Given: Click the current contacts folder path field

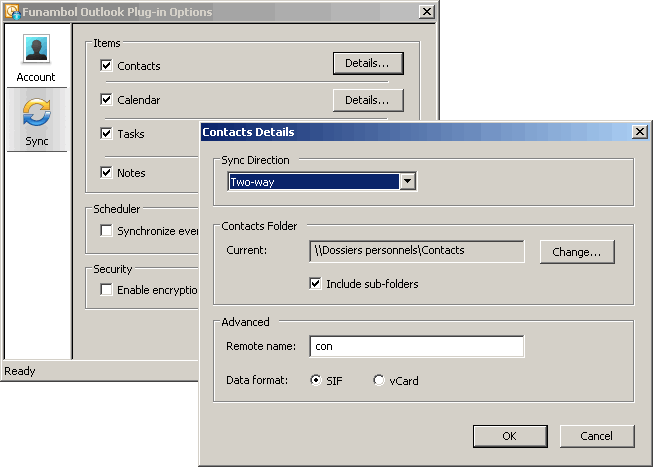Looking at the screenshot, I should point(417,251).
